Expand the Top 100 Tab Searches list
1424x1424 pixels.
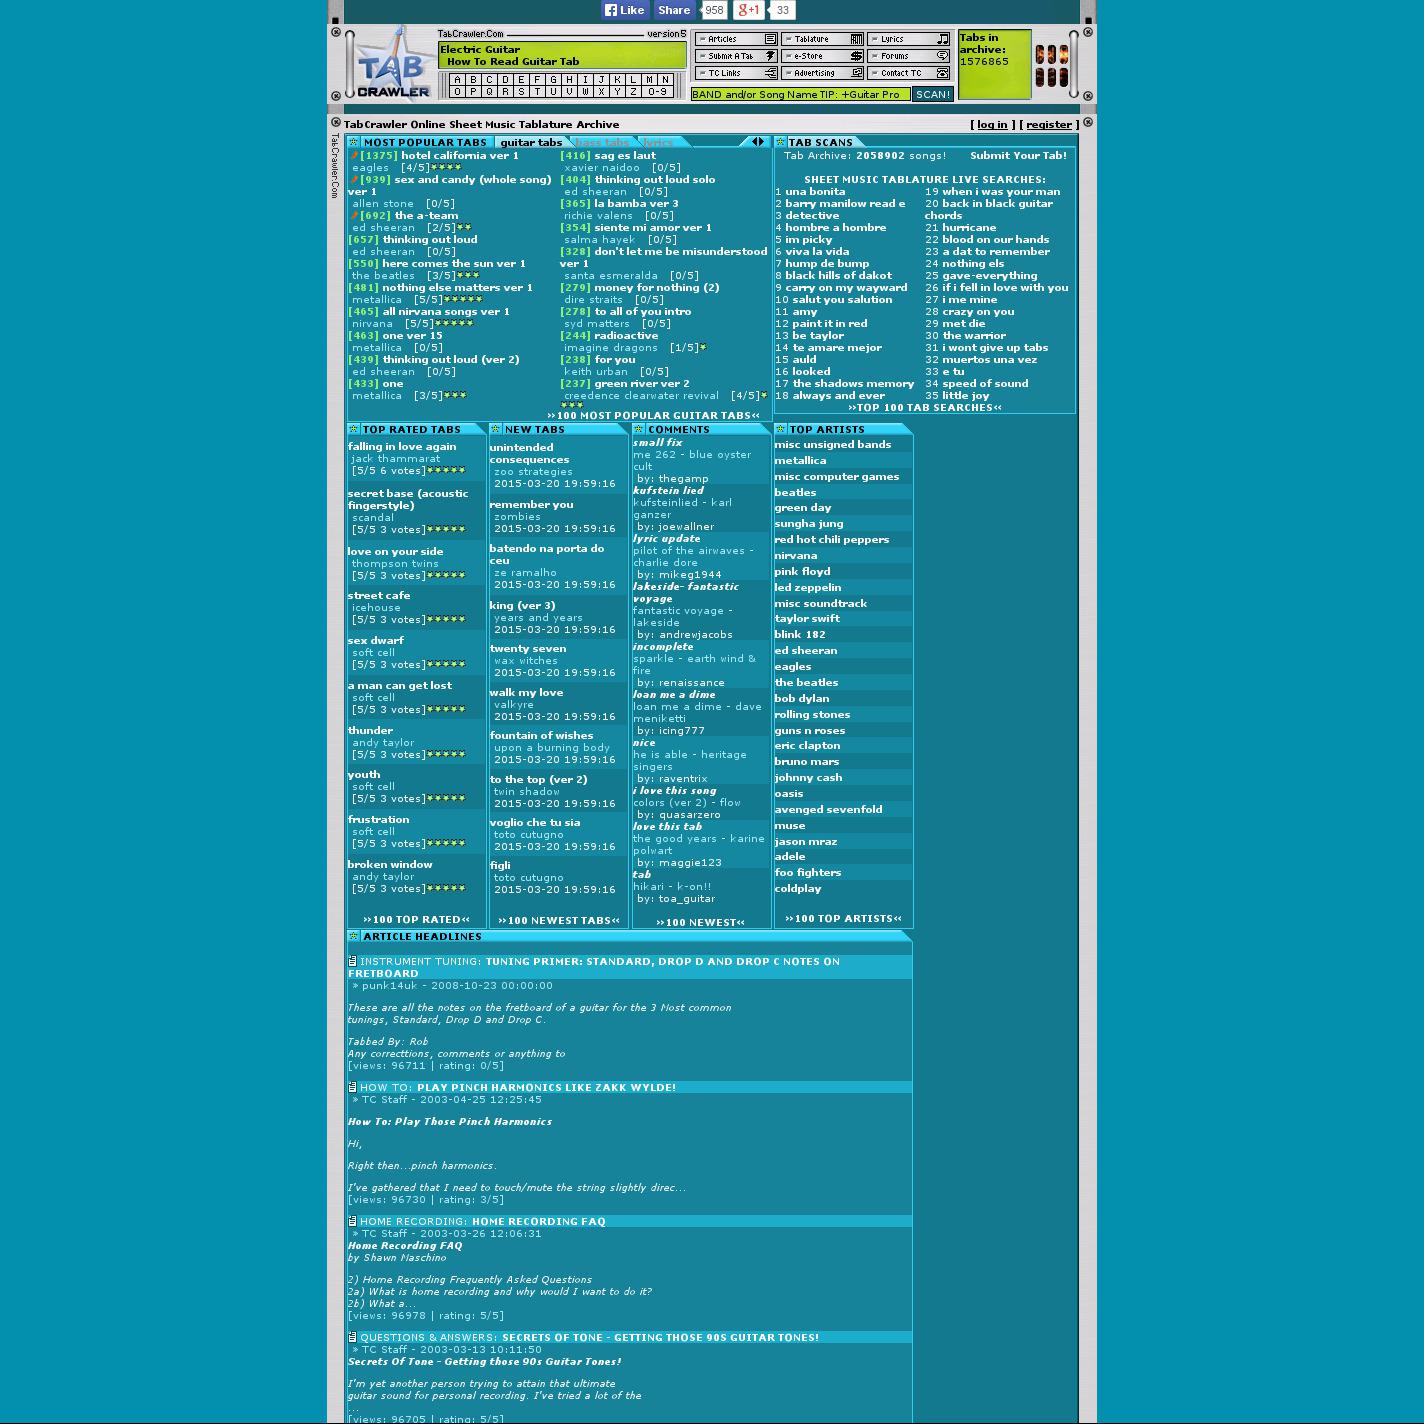click(x=924, y=407)
